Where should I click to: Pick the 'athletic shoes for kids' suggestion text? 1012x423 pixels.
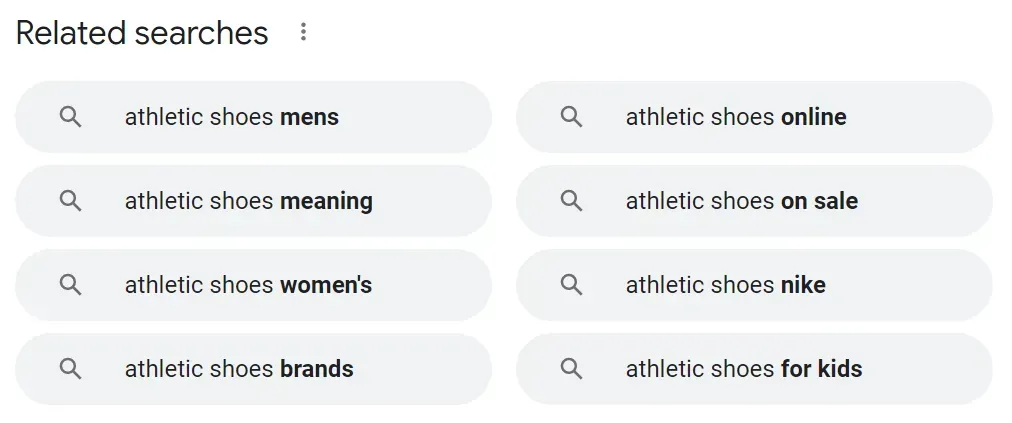pyautogui.click(x=744, y=369)
